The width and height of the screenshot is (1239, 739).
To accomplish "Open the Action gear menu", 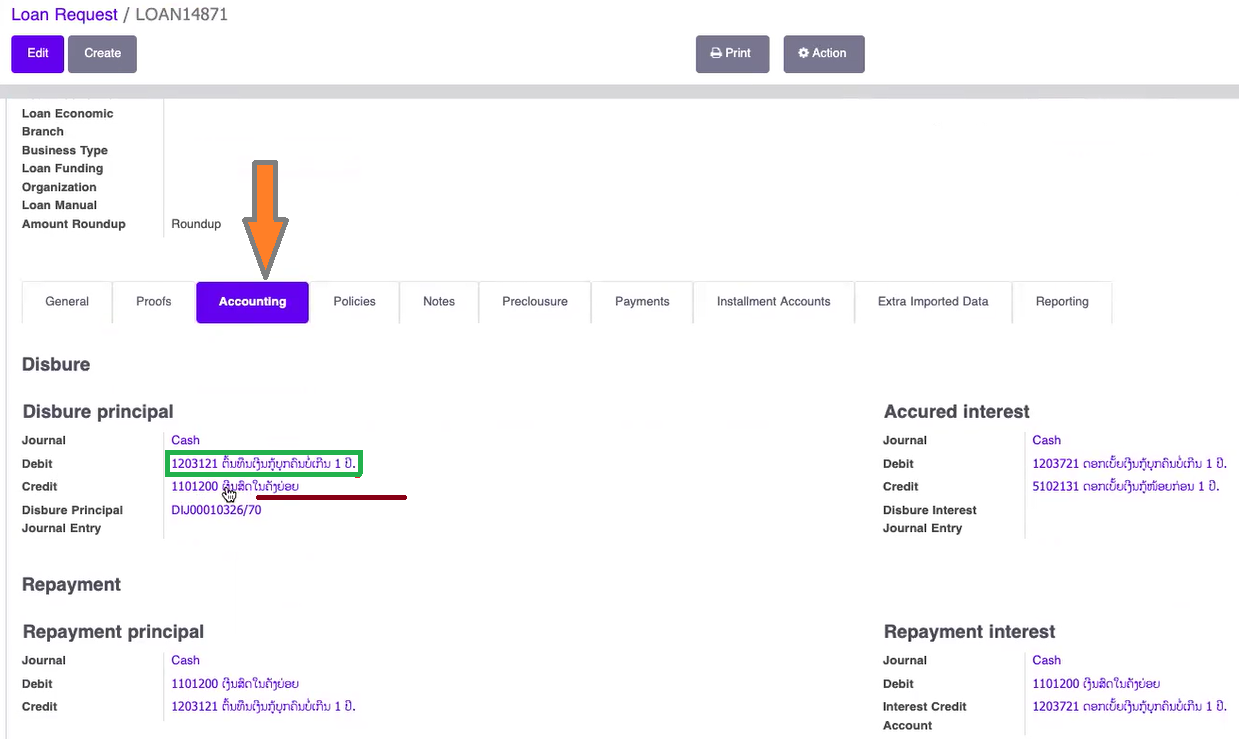I will coord(822,54).
